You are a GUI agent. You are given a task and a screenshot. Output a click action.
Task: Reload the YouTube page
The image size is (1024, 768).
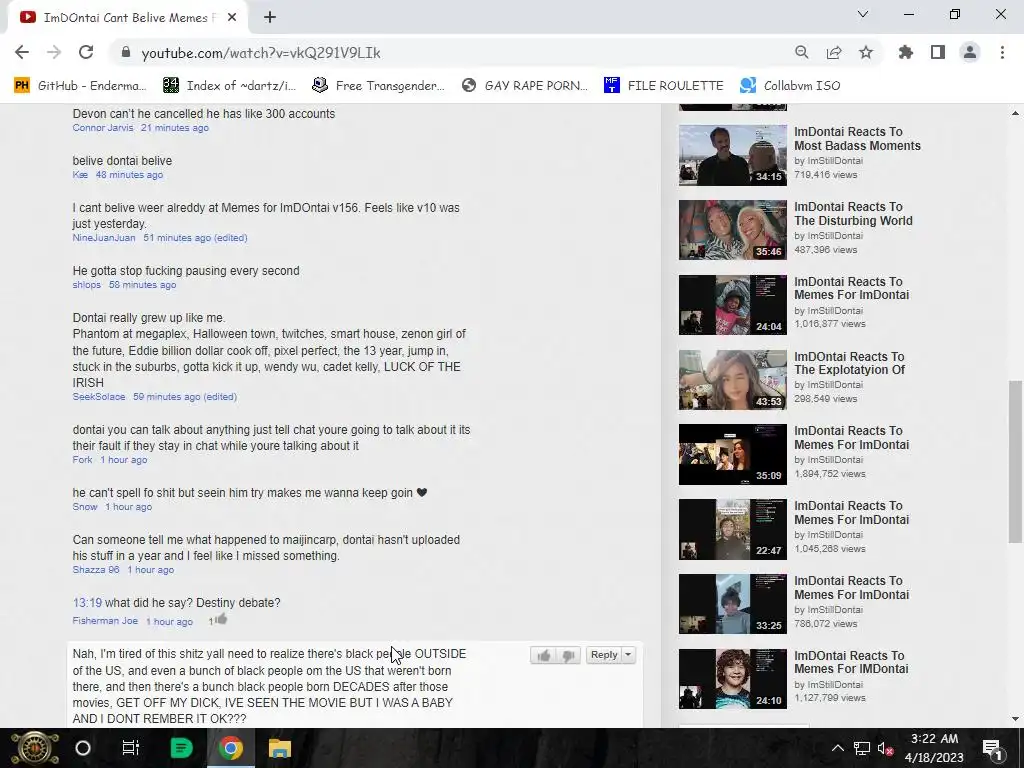click(x=86, y=52)
